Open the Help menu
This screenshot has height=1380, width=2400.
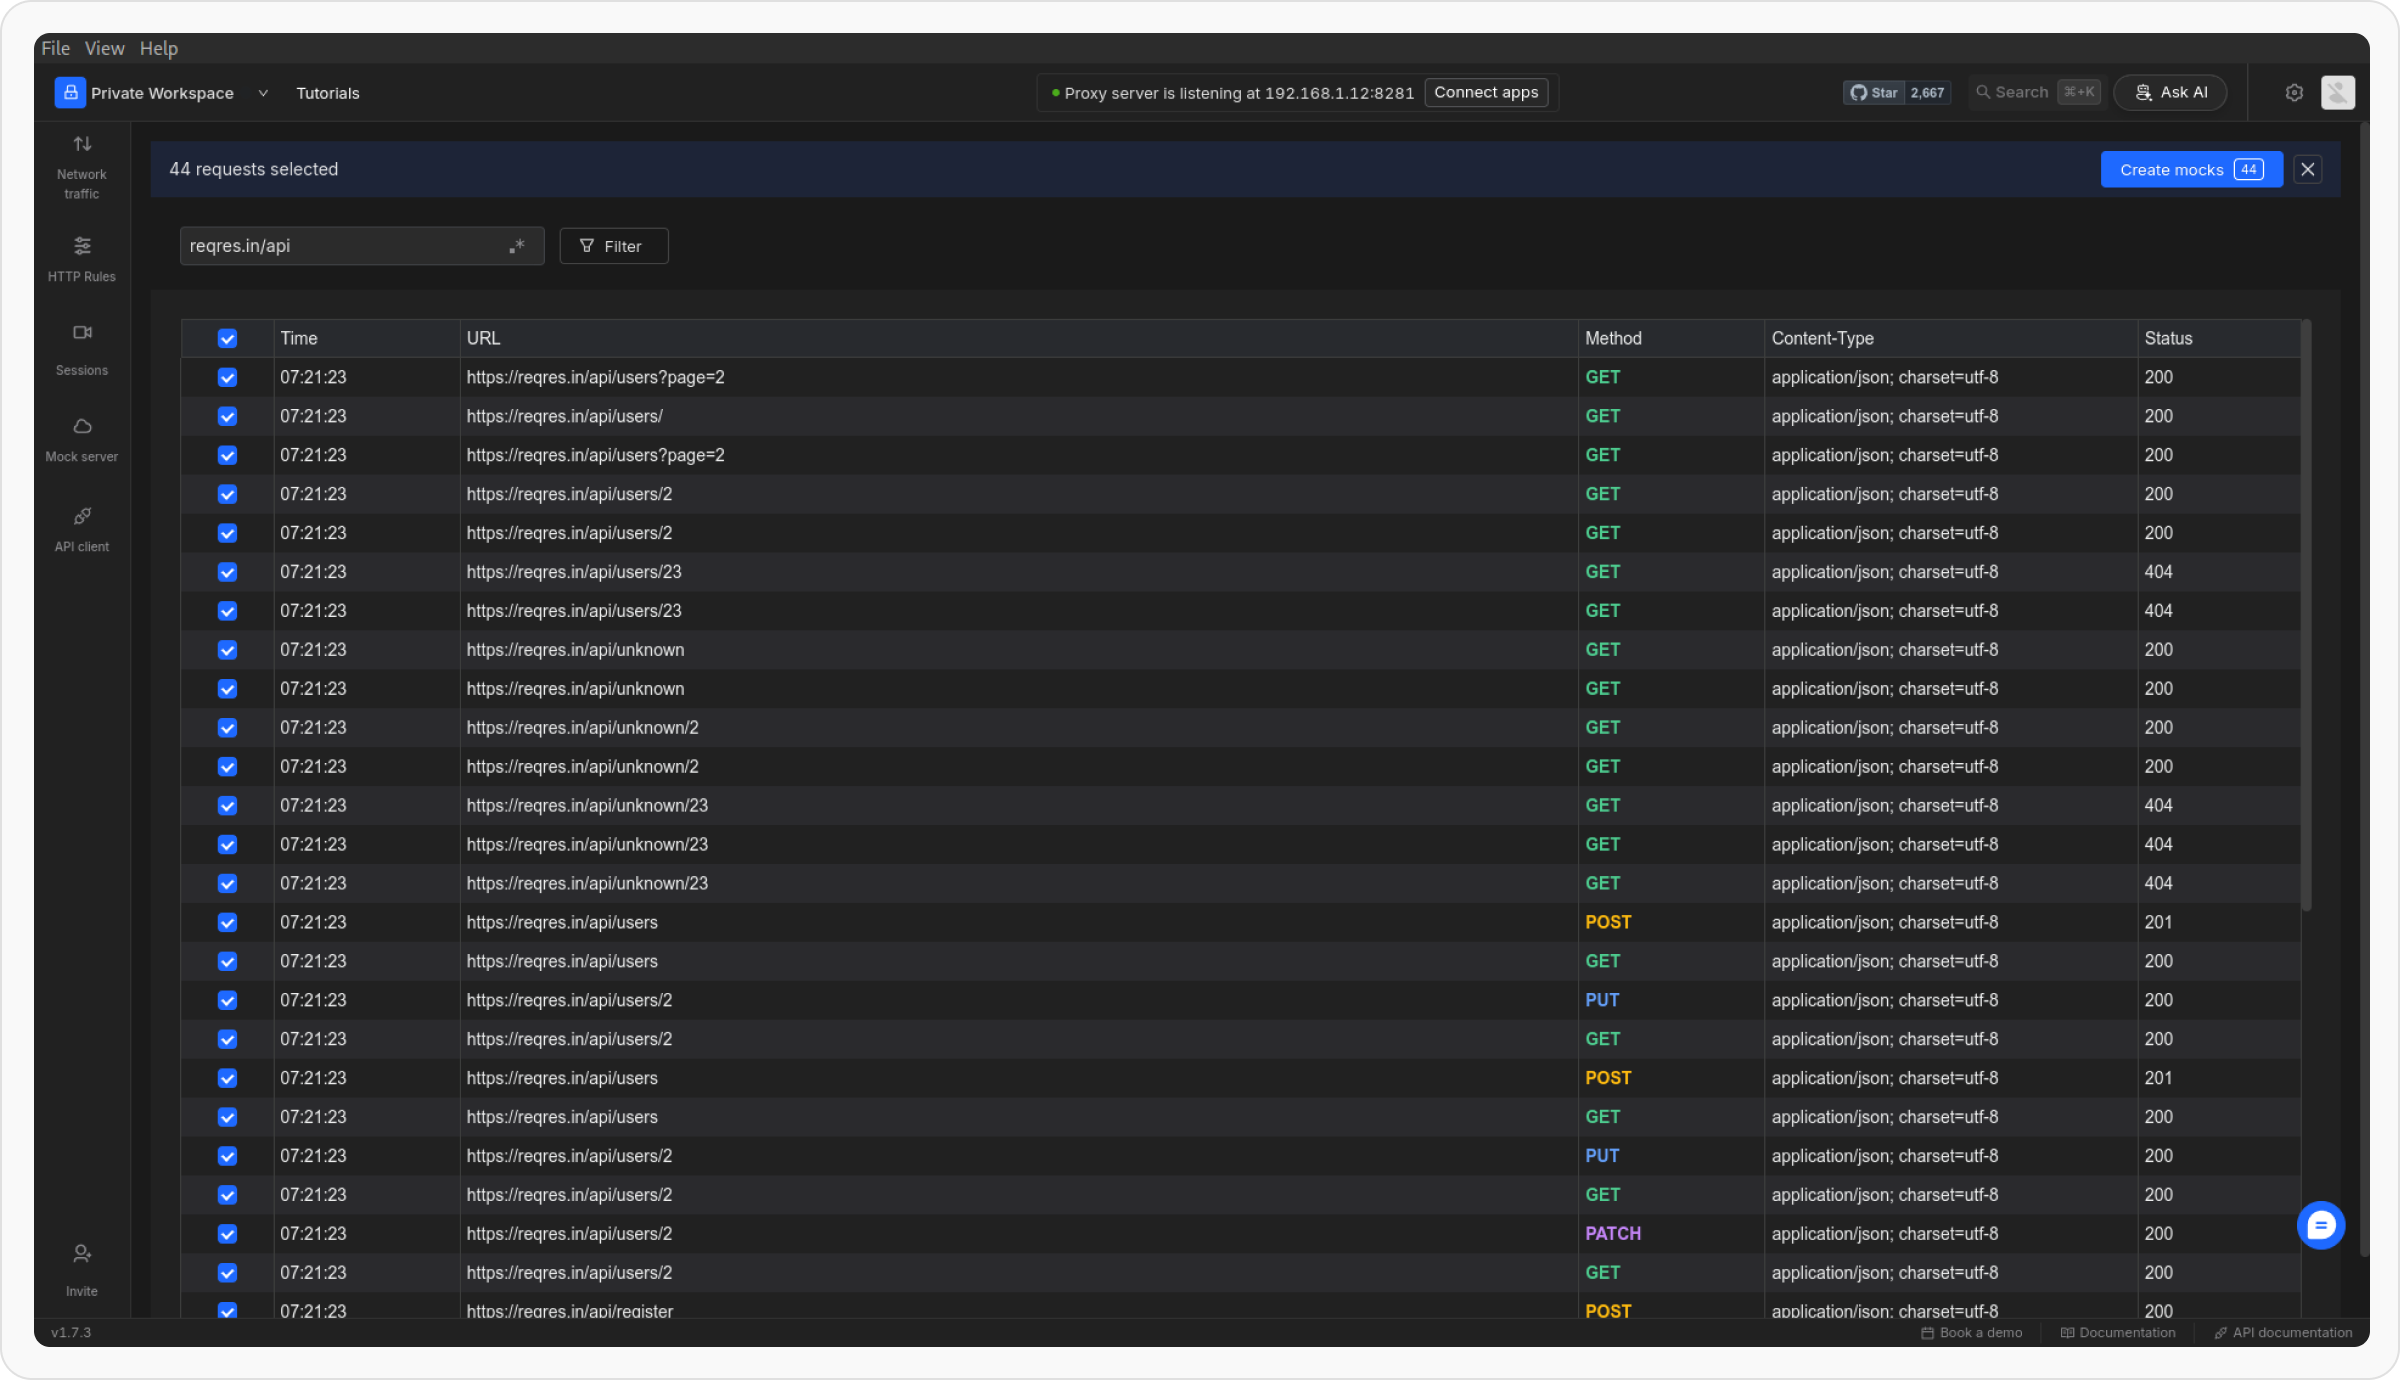point(158,48)
